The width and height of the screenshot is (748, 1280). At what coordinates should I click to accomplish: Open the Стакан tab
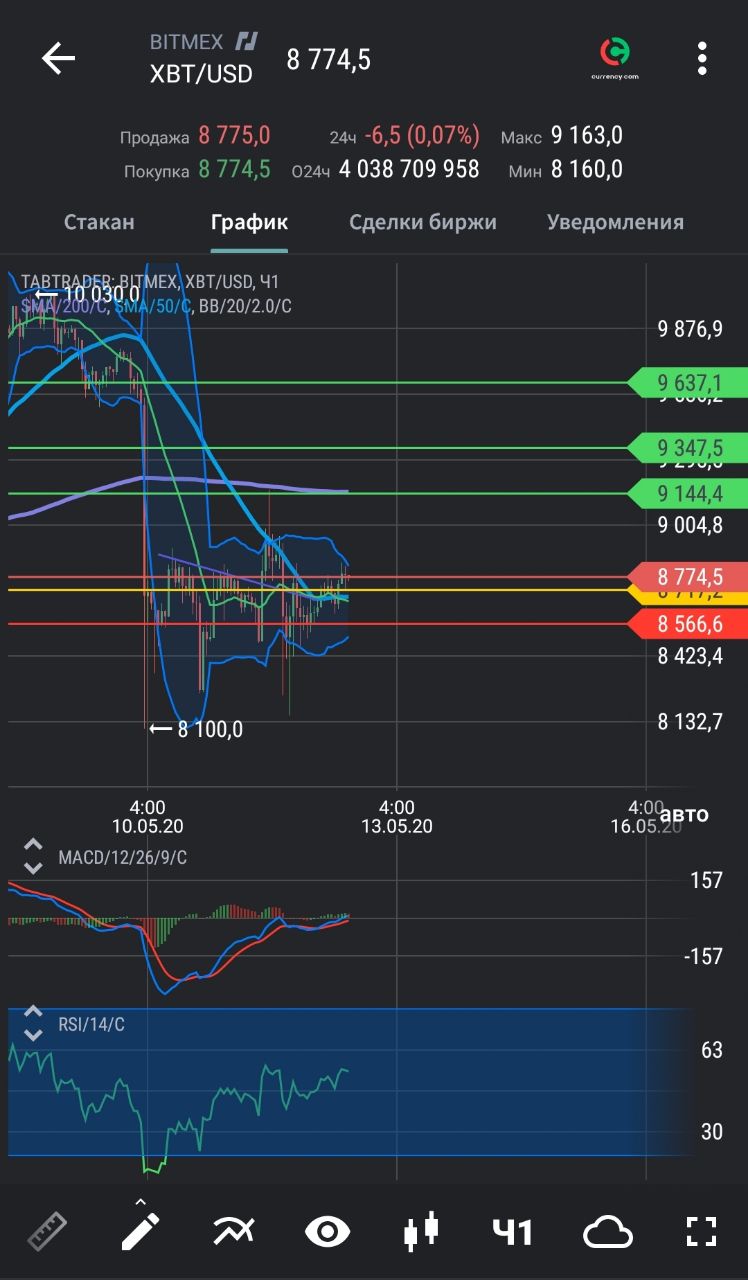99,222
